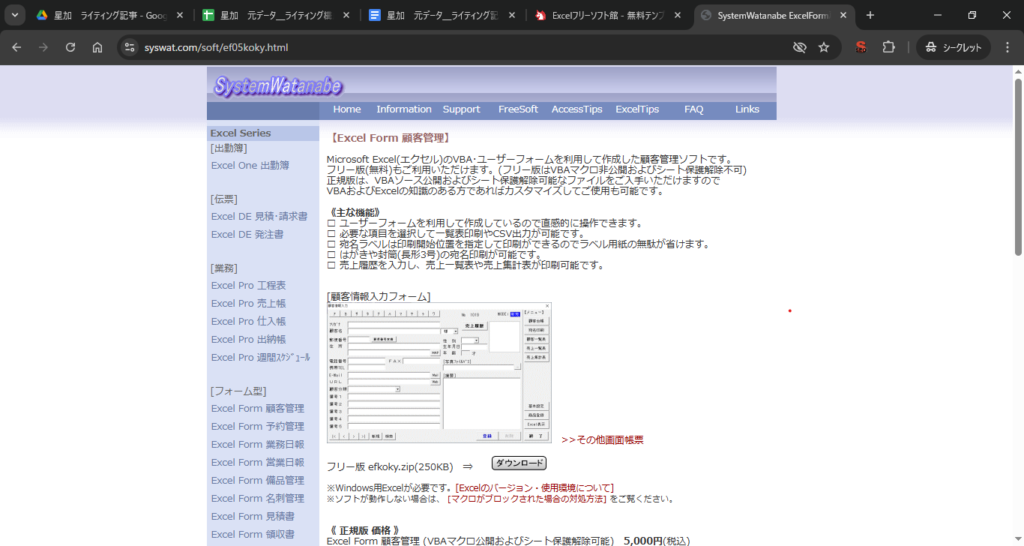The image size is (1024, 546).
Task: Open the tab search dropdown arrow
Action: [14, 15]
